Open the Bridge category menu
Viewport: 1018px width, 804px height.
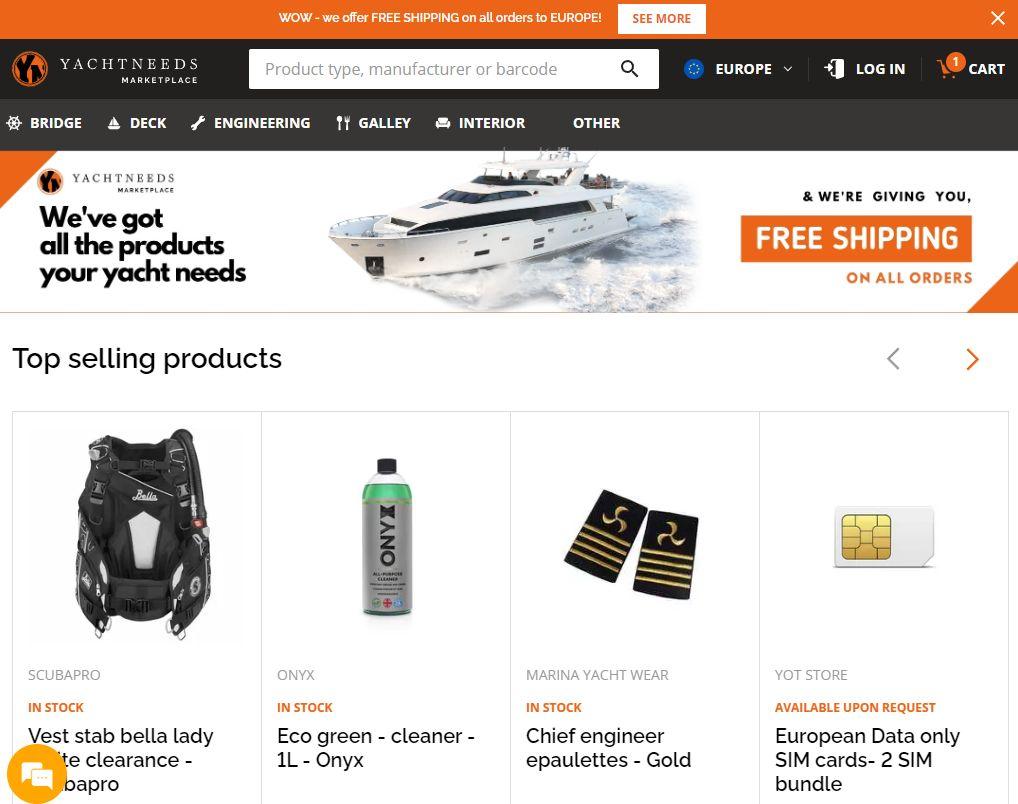[44, 123]
